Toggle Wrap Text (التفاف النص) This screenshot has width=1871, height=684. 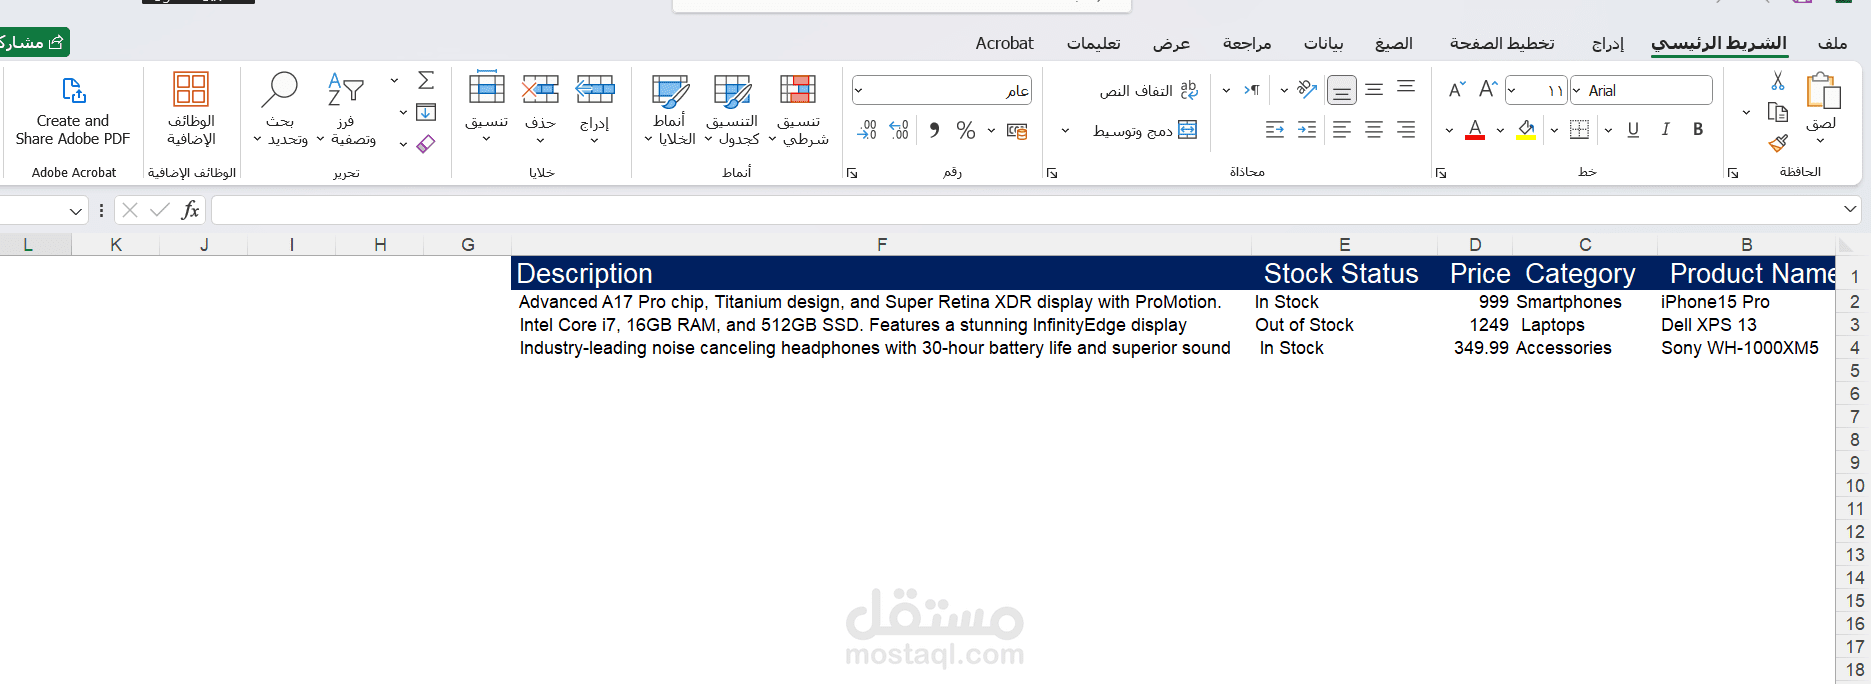pos(1148,90)
